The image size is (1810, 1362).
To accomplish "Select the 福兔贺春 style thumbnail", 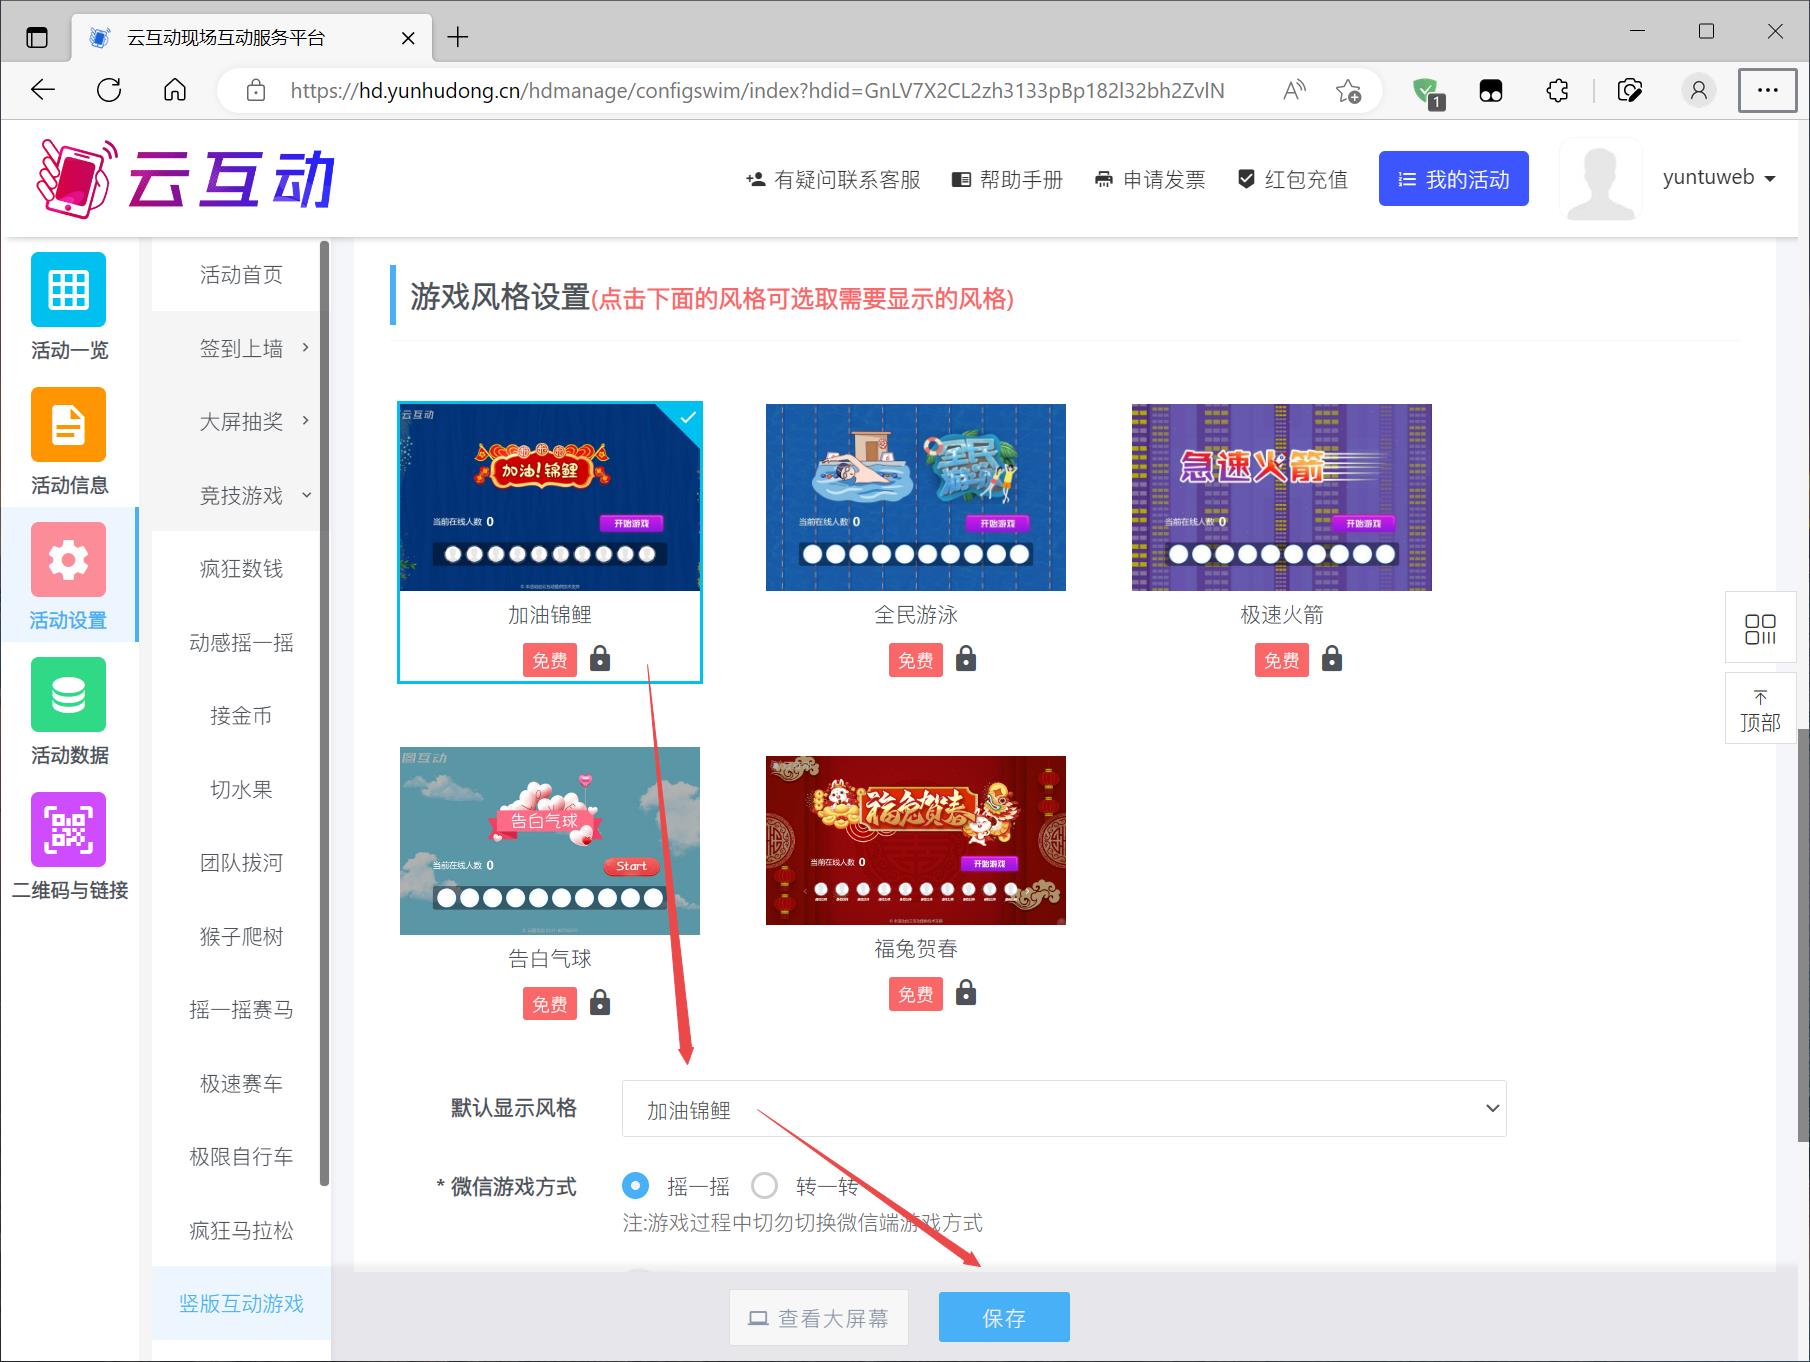I will [x=916, y=840].
